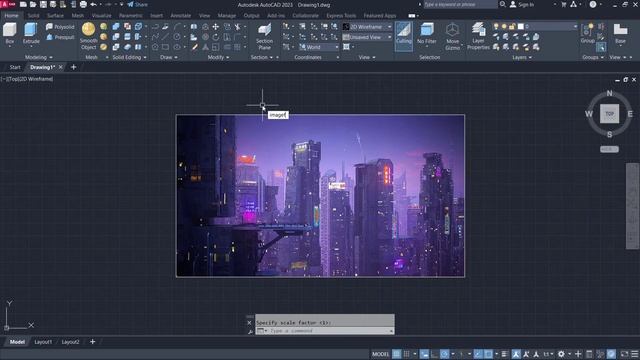Click in the command line input field
The image size is (640, 360).
(x=325, y=331)
